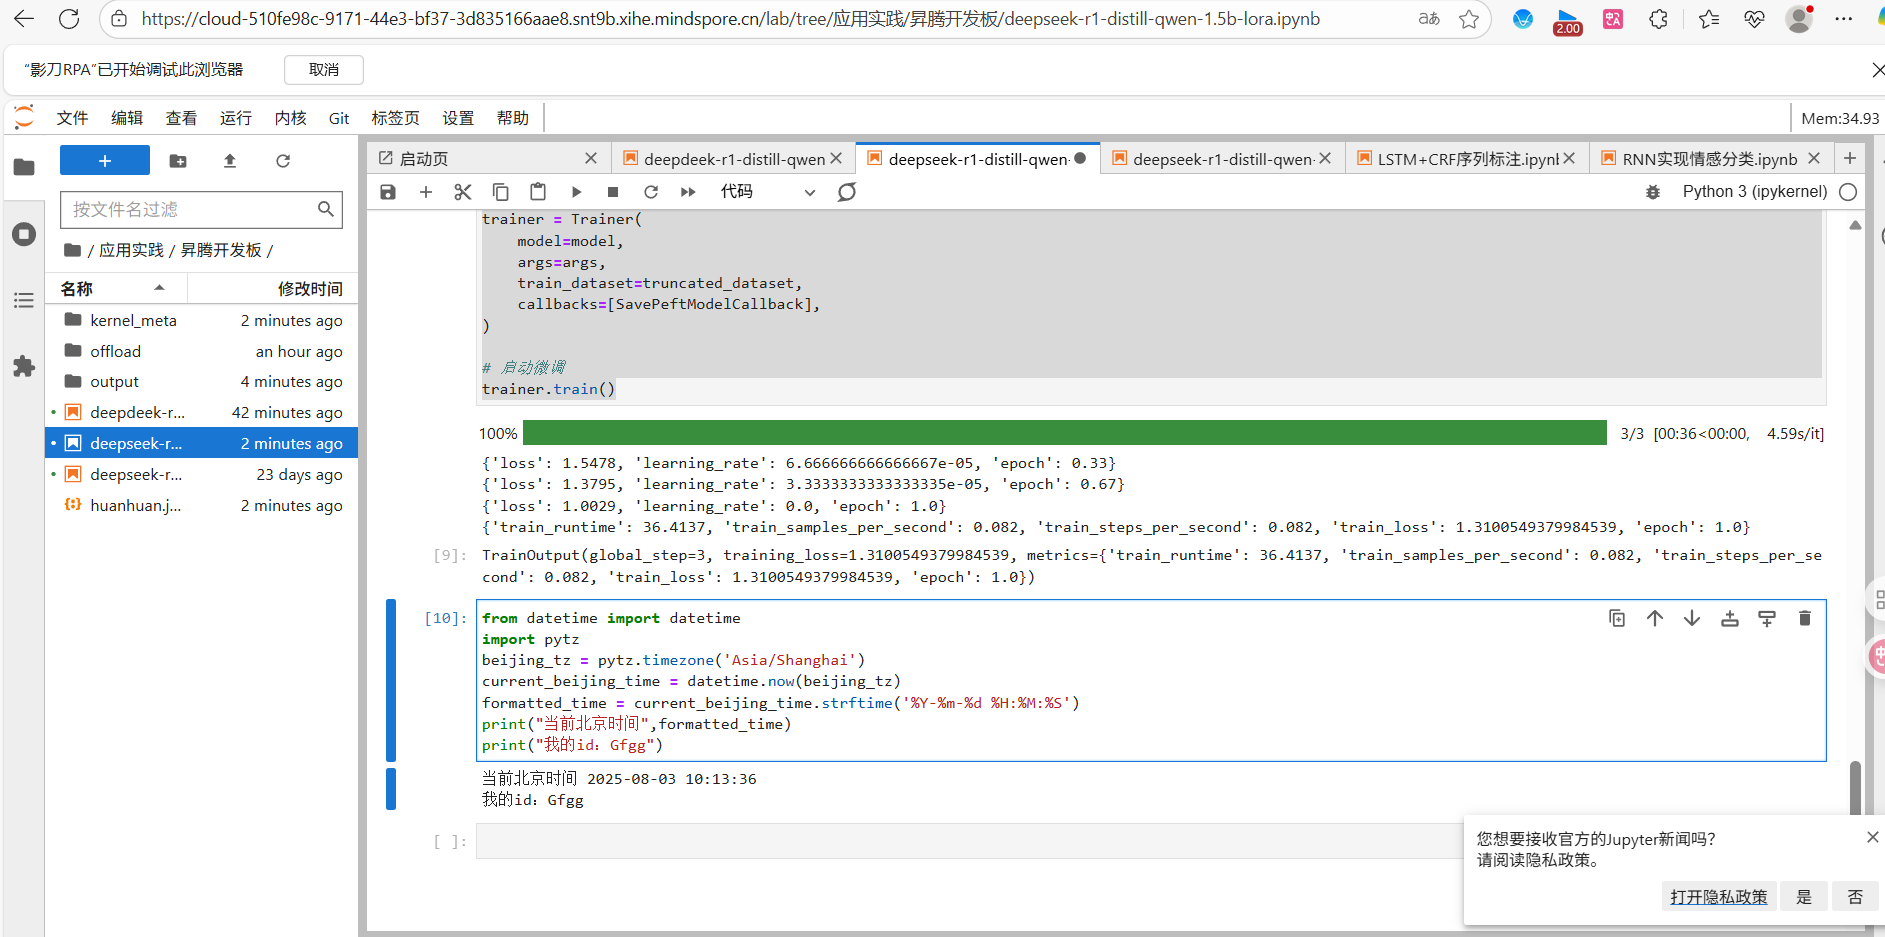Save the notebook with the toolbar save icon
This screenshot has width=1885, height=937.
(x=388, y=192)
